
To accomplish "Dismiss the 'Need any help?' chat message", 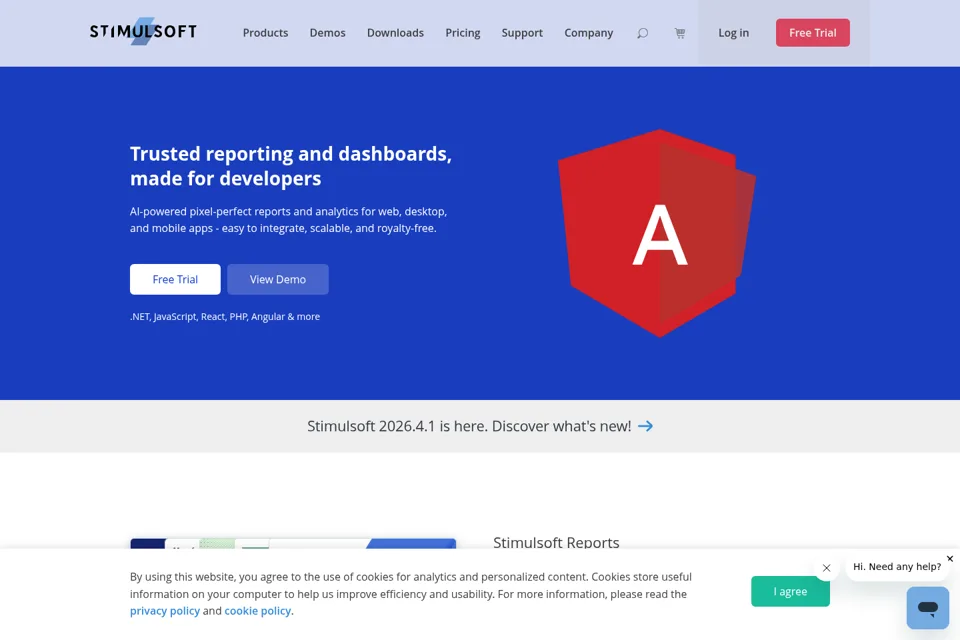I will coord(950,559).
